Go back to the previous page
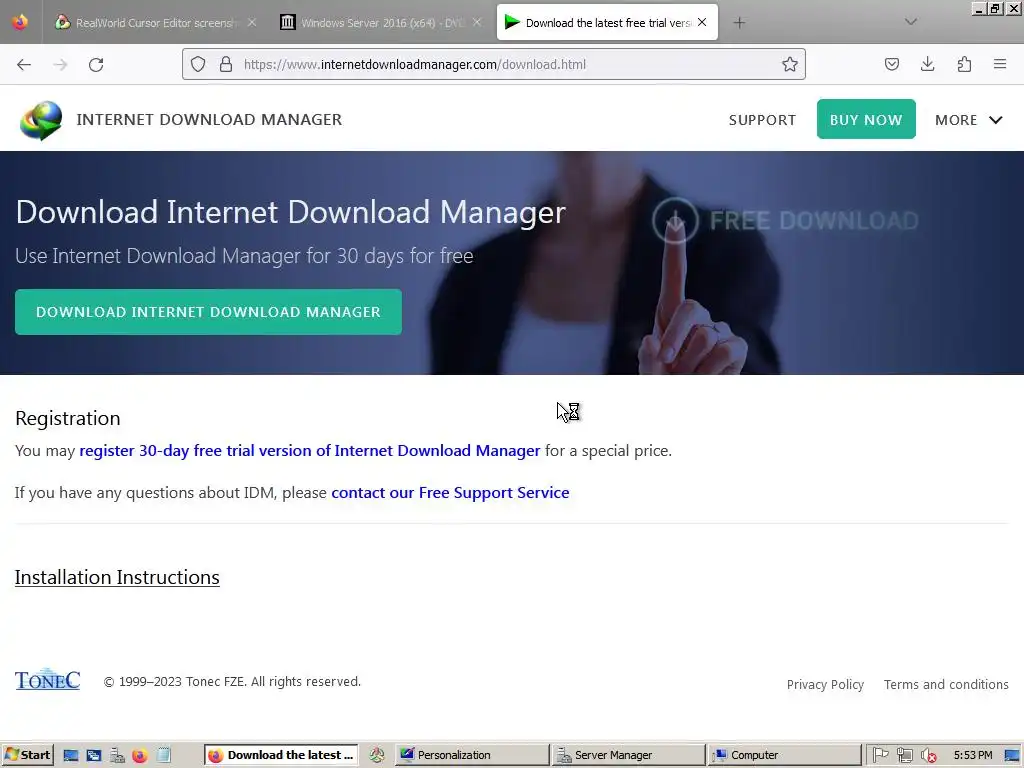1024x768 pixels. [24, 65]
